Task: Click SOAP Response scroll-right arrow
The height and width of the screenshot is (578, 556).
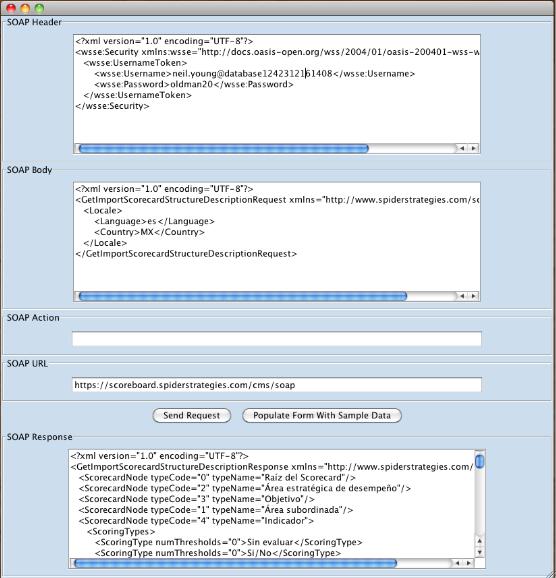Action: [468, 563]
